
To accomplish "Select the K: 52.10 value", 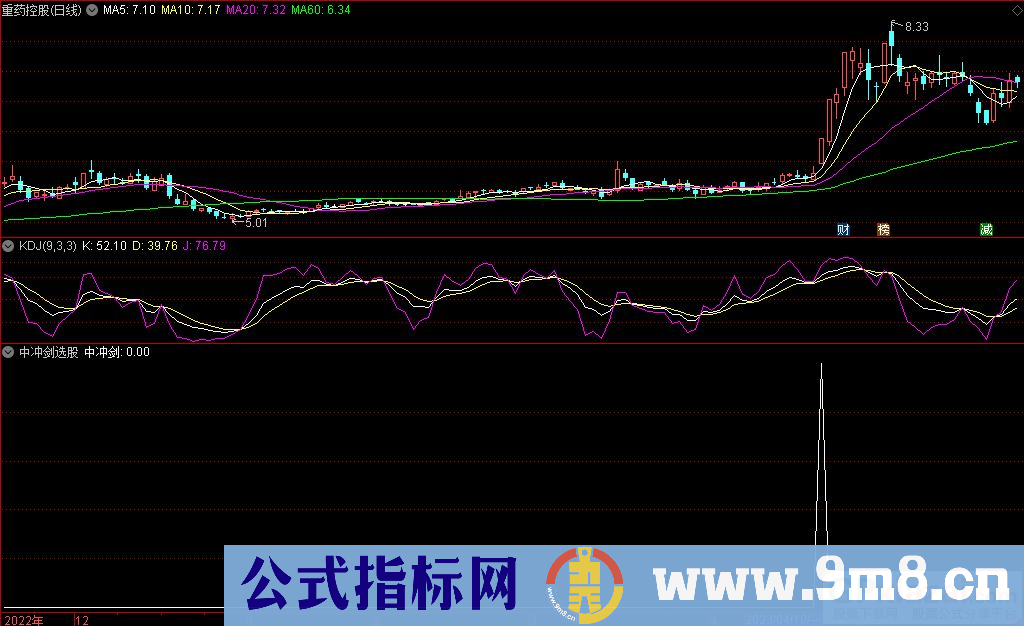I will tap(104, 246).
